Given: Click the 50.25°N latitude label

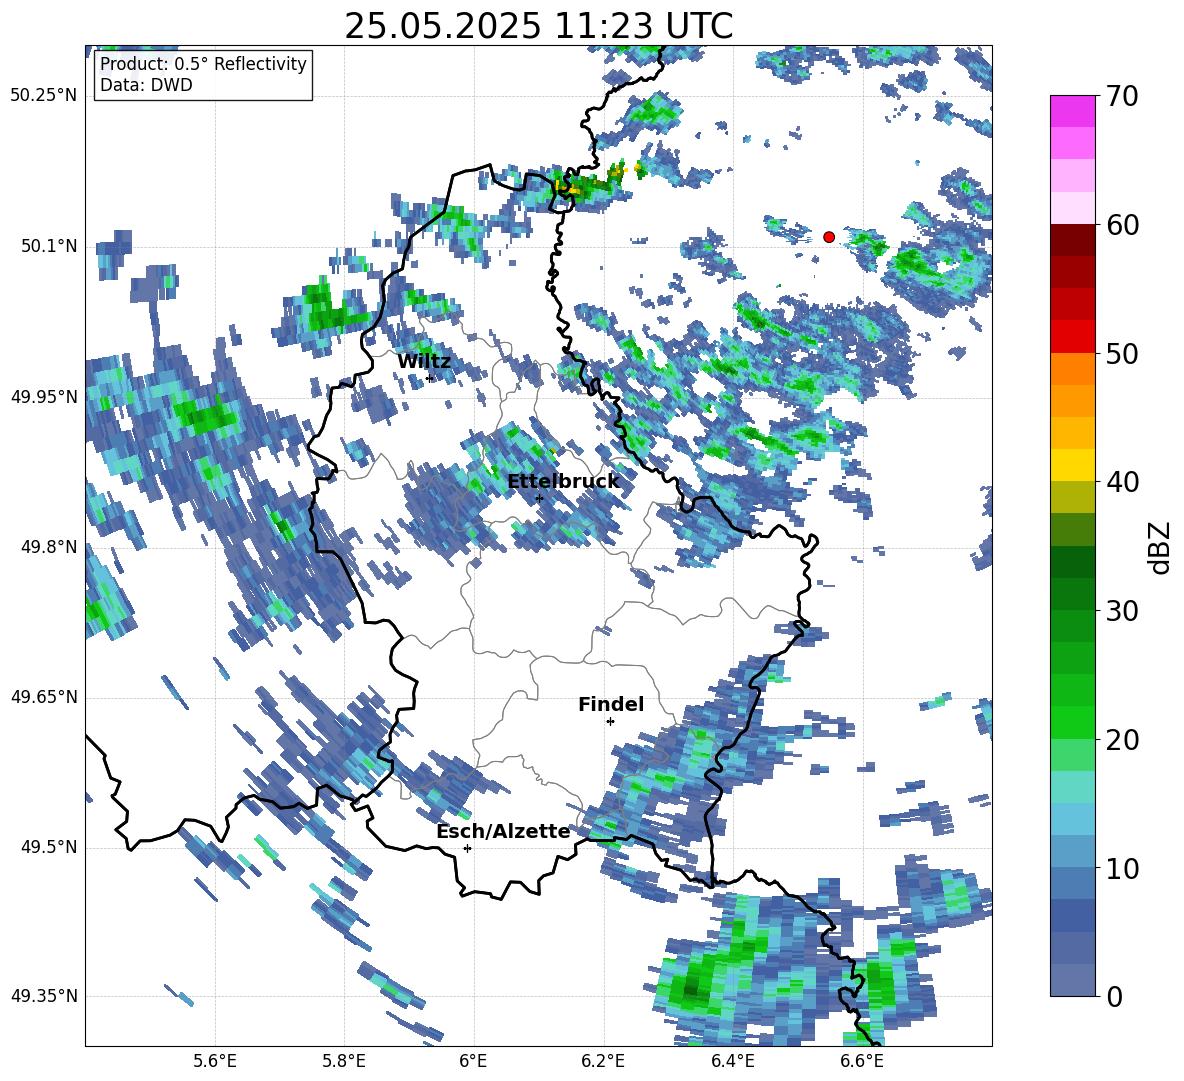Looking at the screenshot, I should [x=44, y=96].
